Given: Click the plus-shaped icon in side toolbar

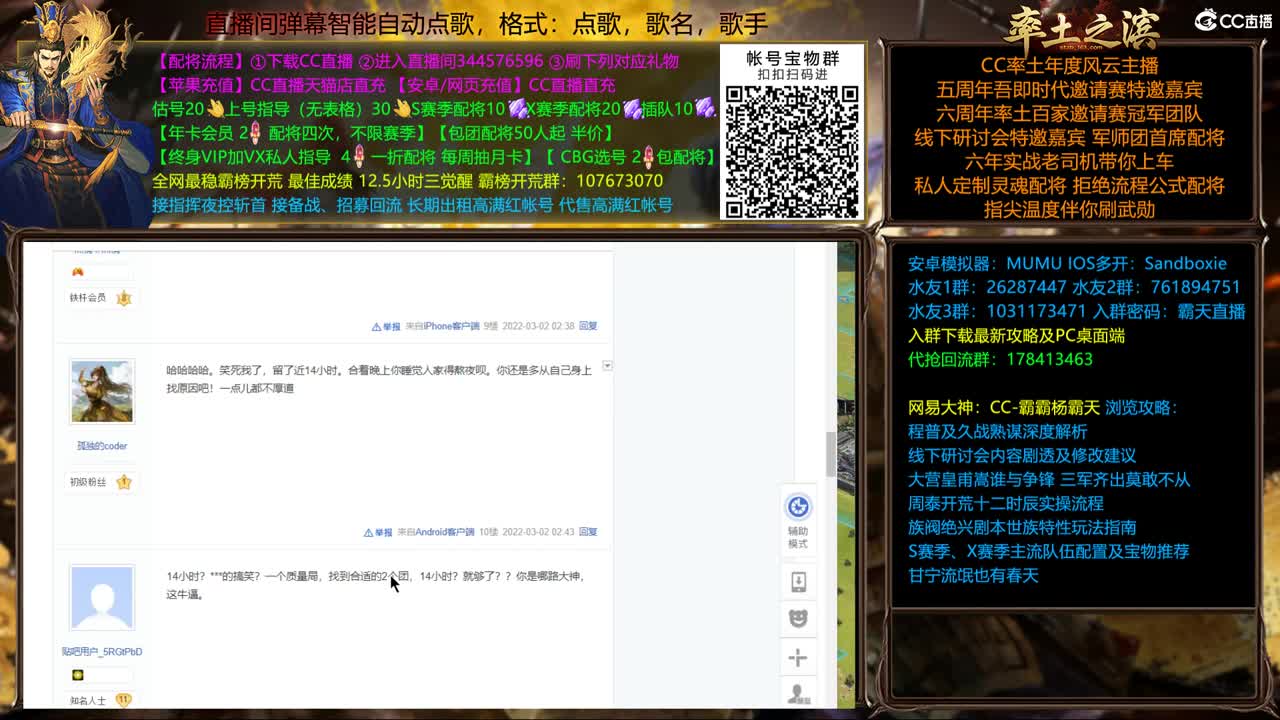Looking at the screenshot, I should point(798,657).
